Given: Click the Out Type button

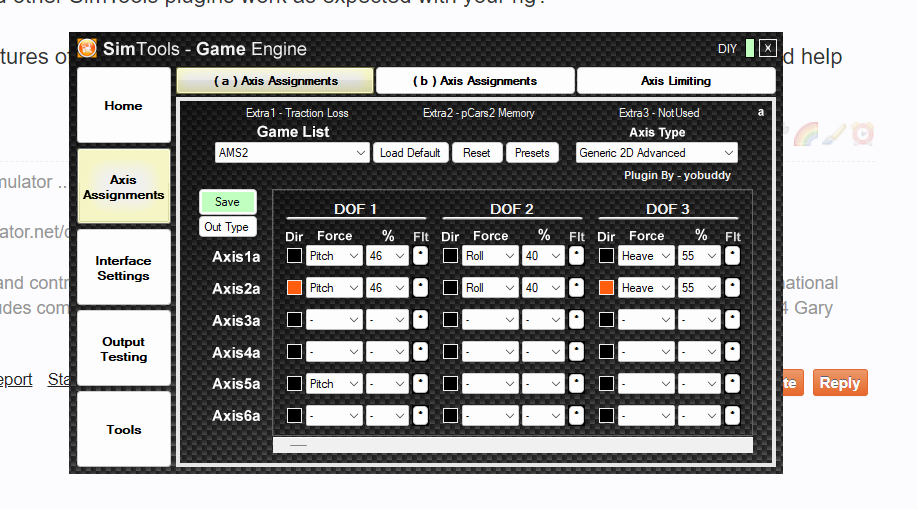Looking at the screenshot, I should click(x=227, y=227).
